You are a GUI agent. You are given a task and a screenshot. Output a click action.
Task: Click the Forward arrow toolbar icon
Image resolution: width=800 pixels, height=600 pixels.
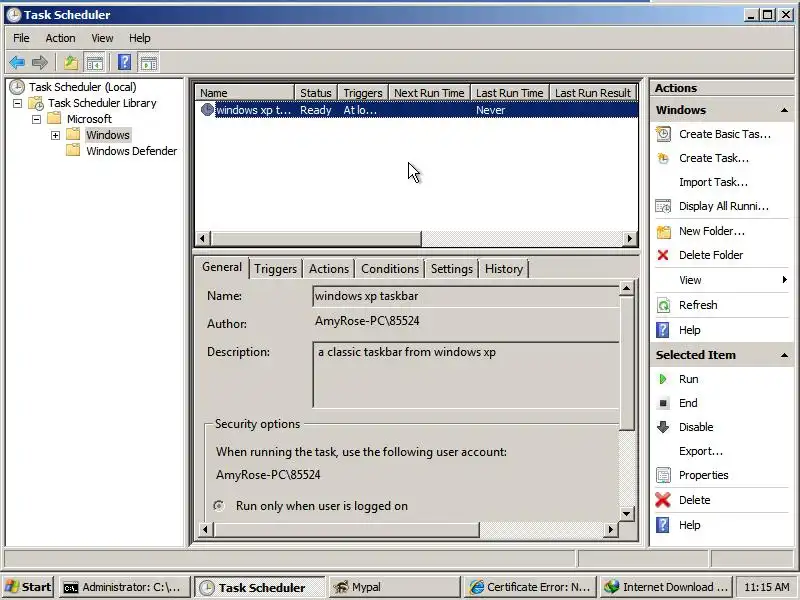pos(40,63)
